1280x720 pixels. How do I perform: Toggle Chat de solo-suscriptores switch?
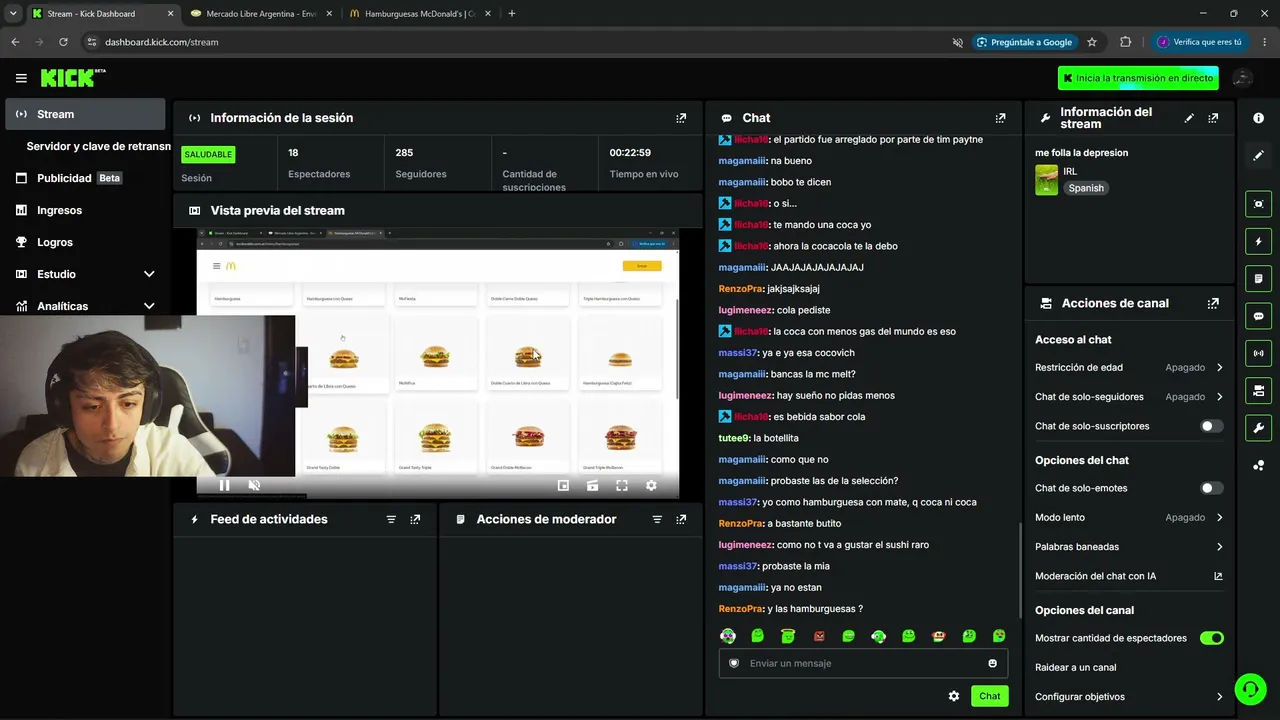(x=1211, y=426)
